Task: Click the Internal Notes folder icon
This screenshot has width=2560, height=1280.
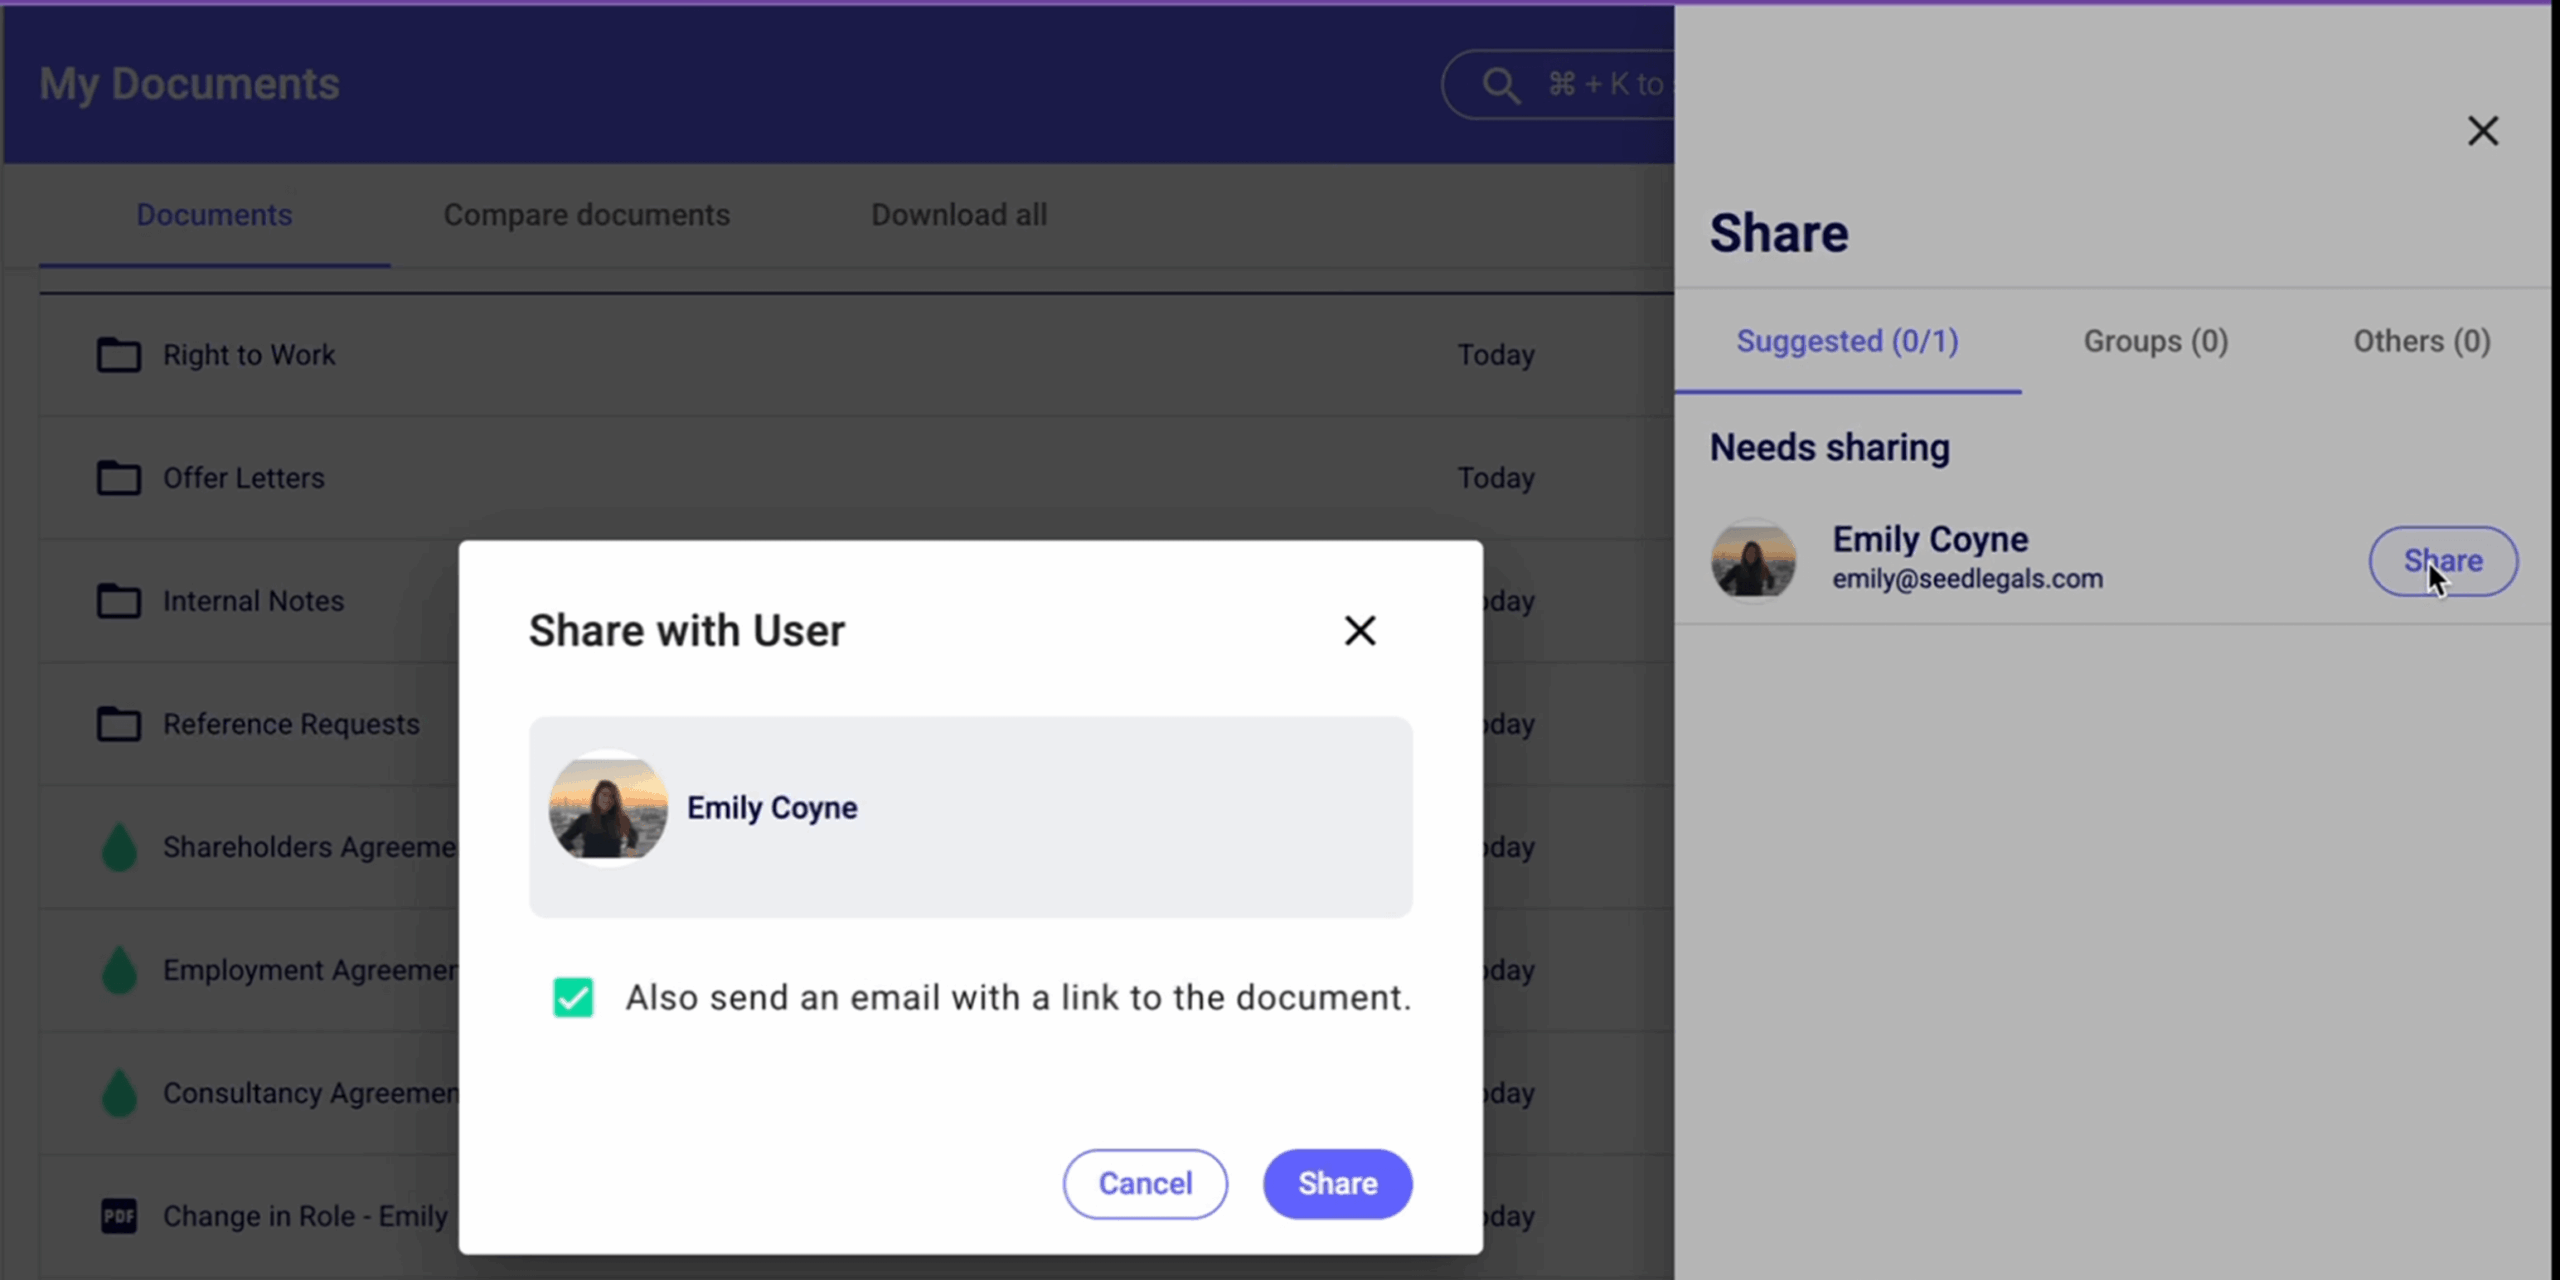Action: pyautogui.click(x=118, y=601)
